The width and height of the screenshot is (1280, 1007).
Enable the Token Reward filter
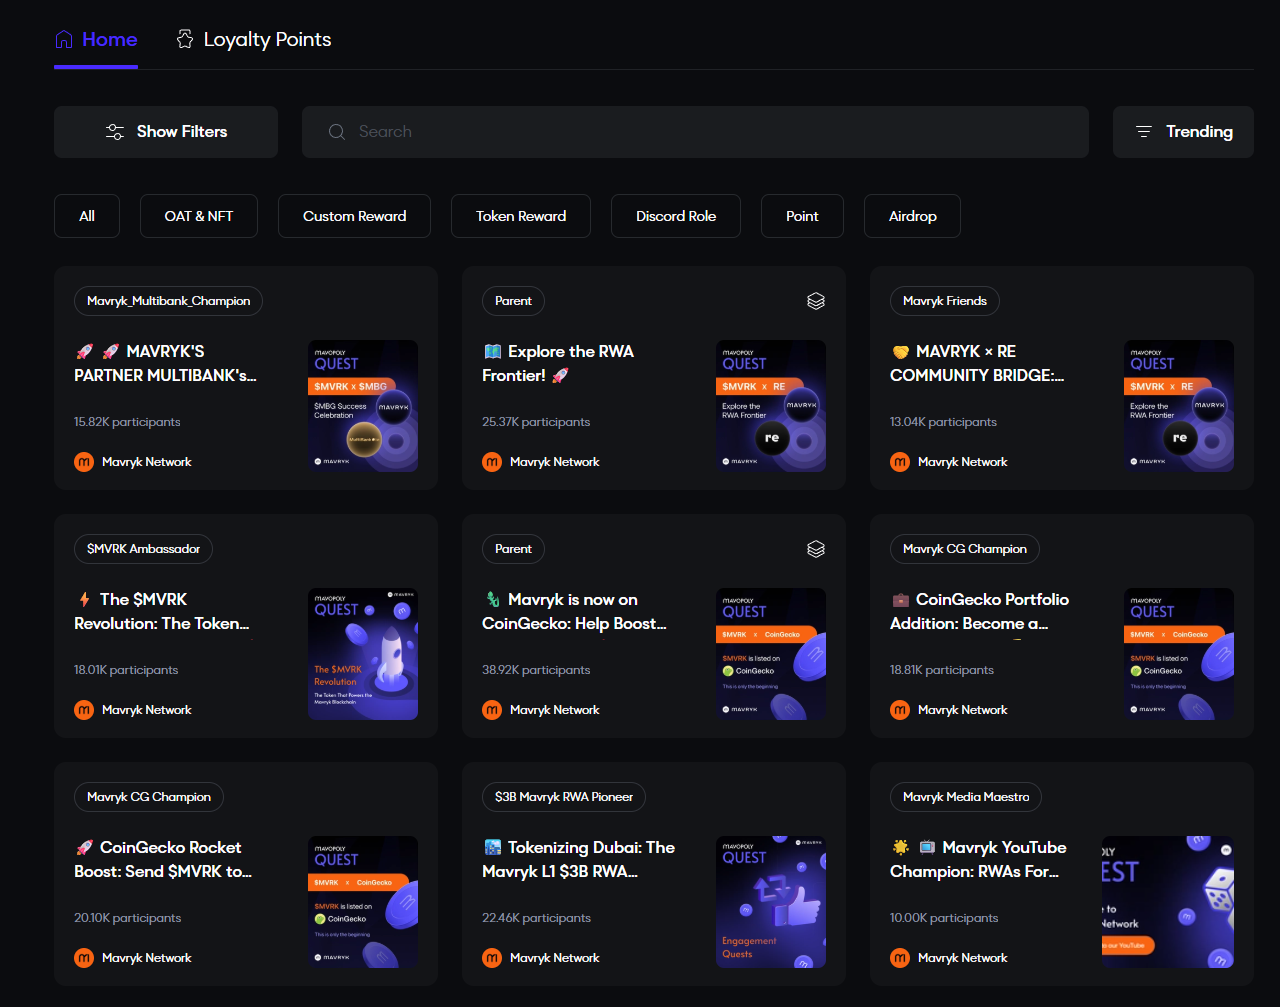pos(520,215)
